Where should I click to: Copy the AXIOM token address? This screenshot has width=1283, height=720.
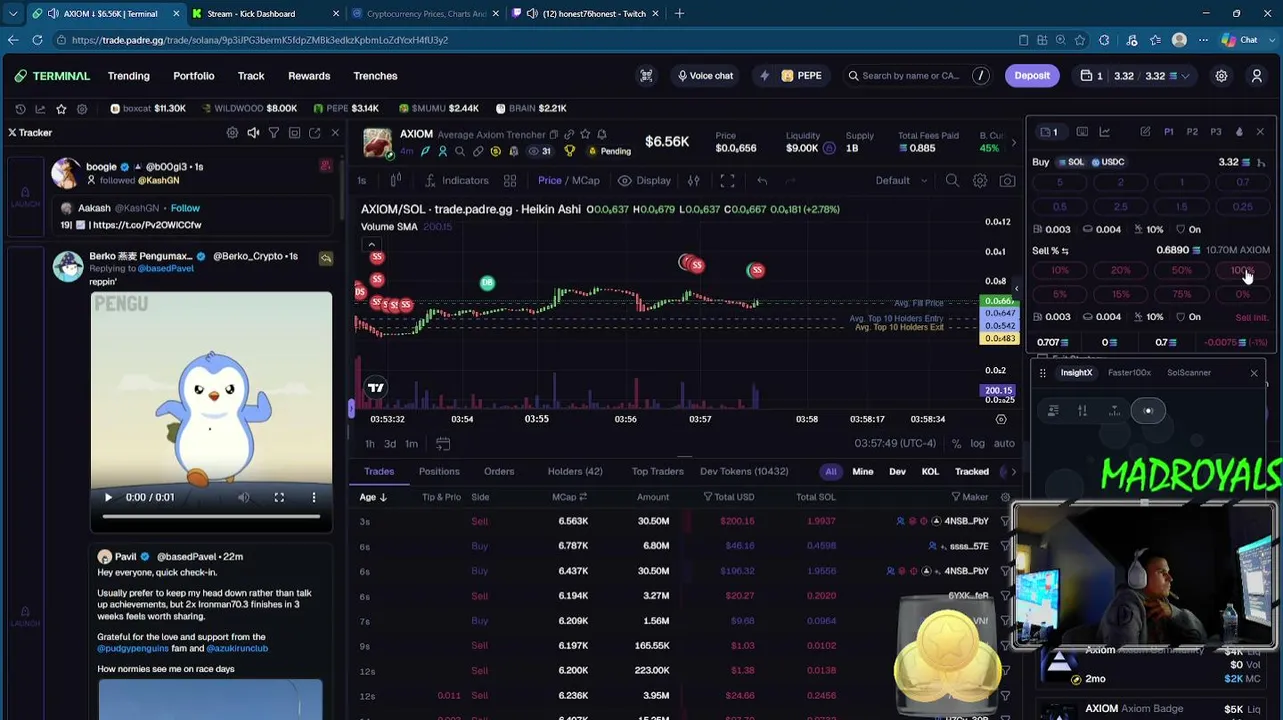click(554, 134)
